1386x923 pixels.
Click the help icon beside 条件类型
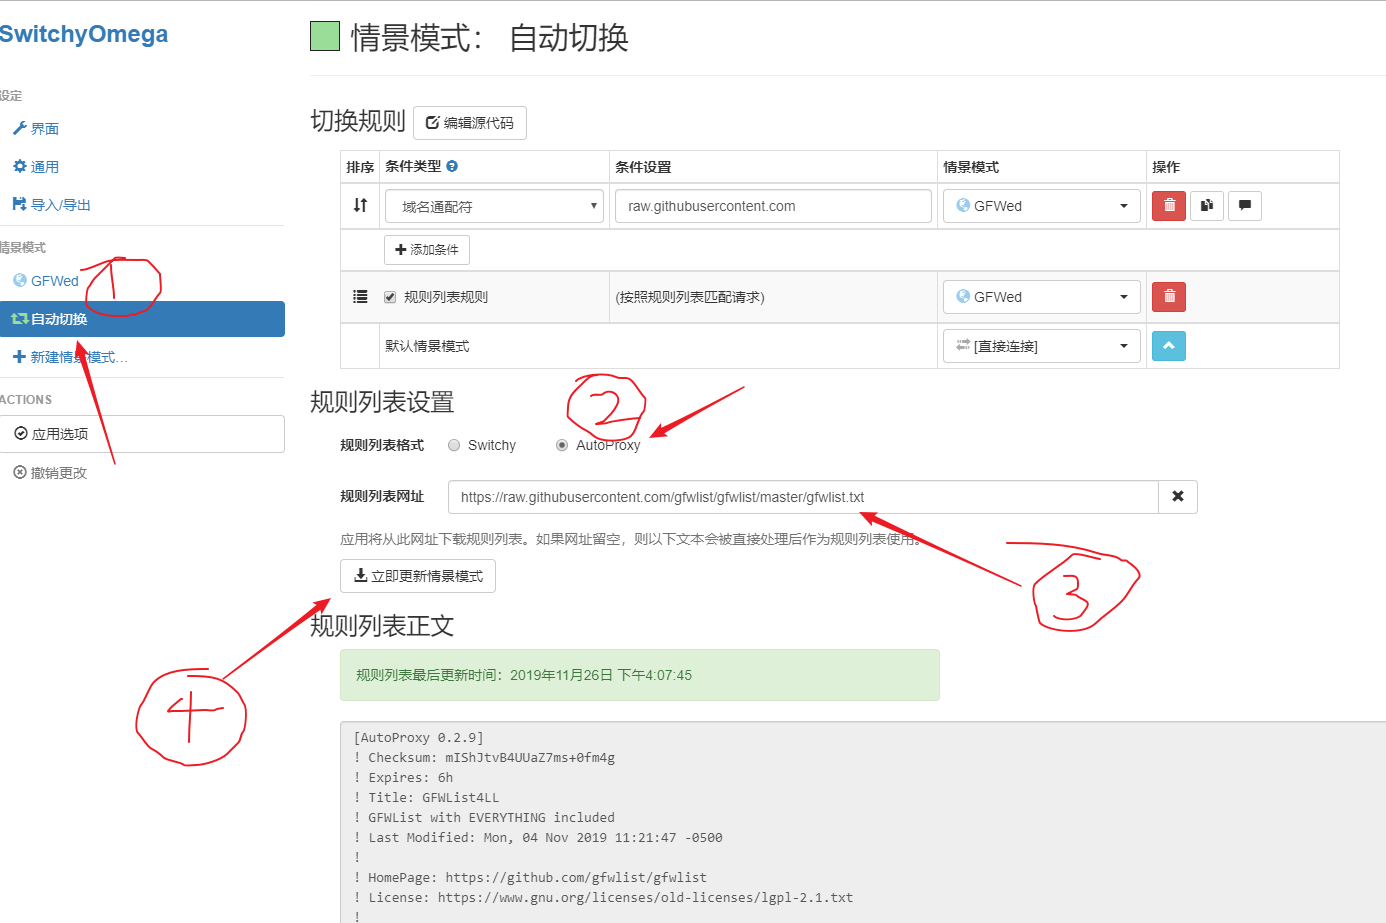tap(452, 167)
